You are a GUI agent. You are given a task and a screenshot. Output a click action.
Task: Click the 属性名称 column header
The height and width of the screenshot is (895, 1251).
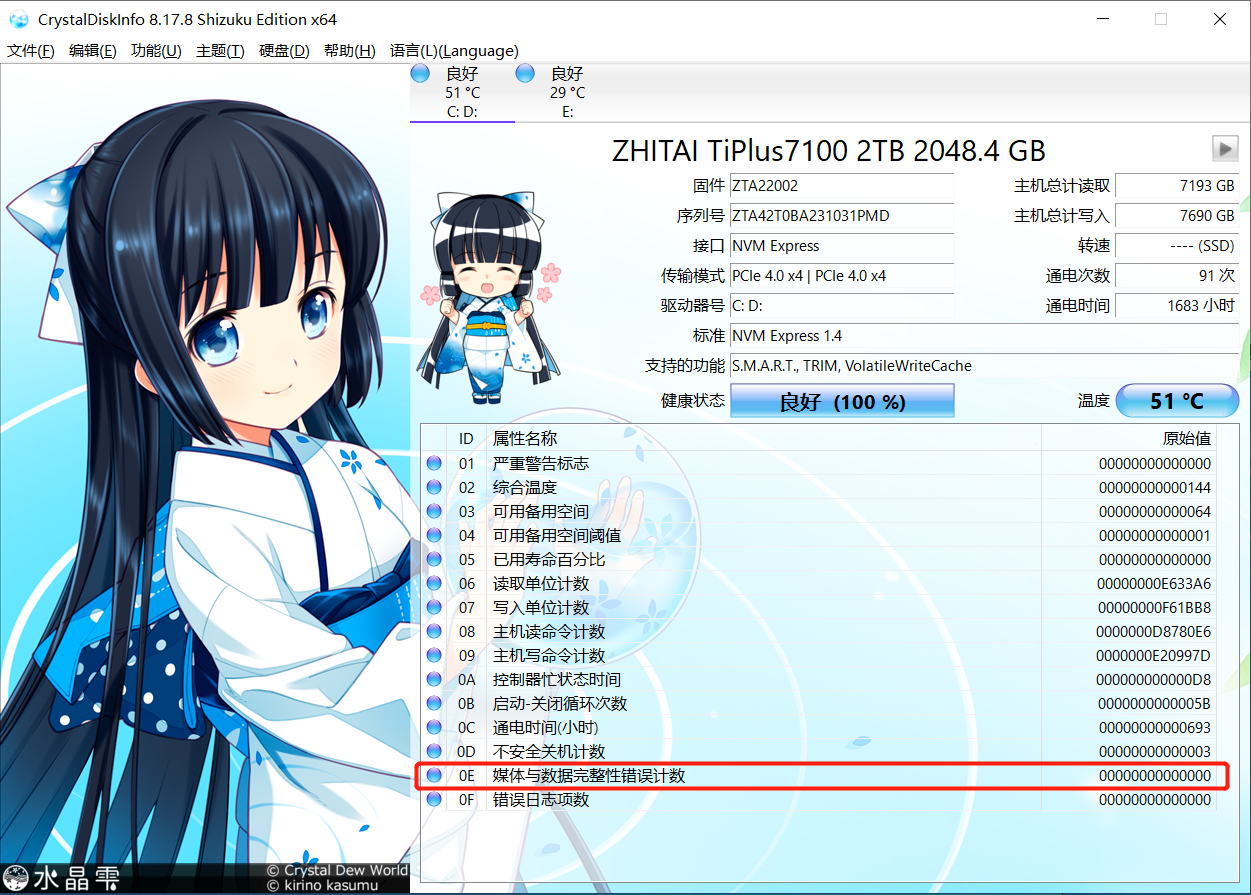[x=764, y=438]
